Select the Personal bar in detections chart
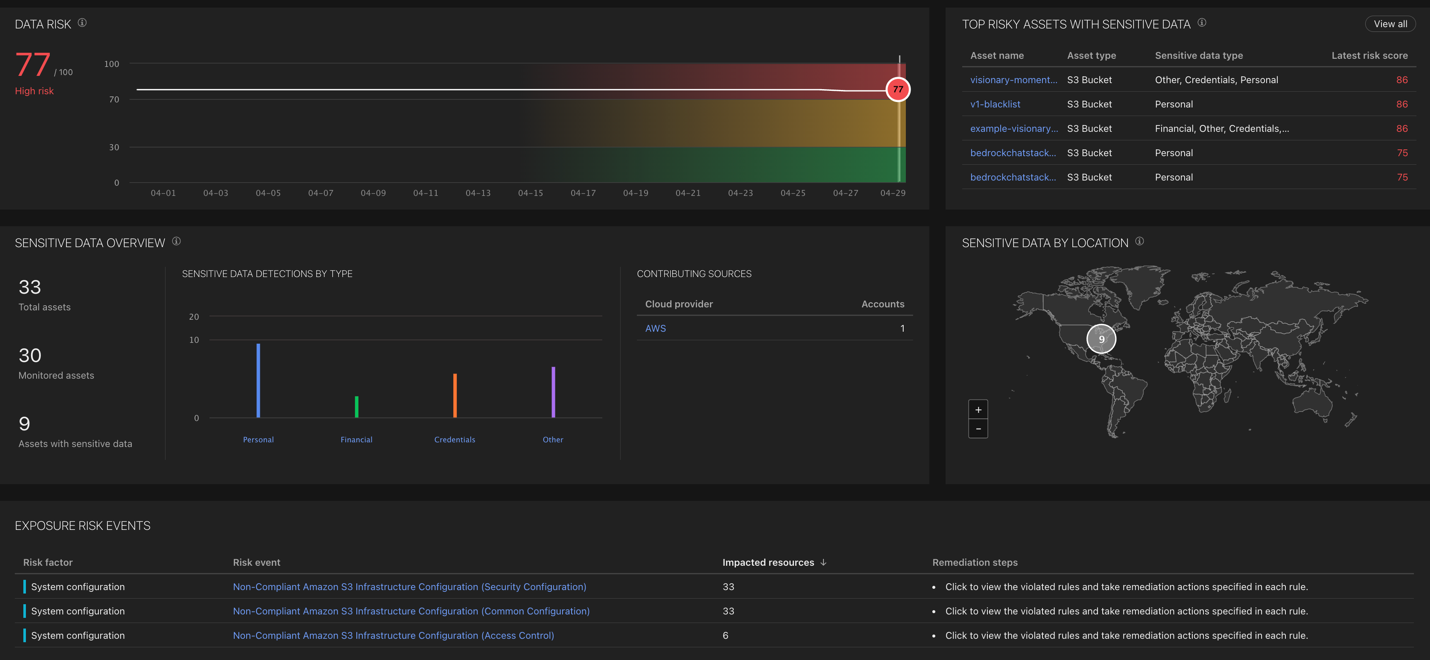Viewport: 1430px width, 660px height. tap(258, 381)
